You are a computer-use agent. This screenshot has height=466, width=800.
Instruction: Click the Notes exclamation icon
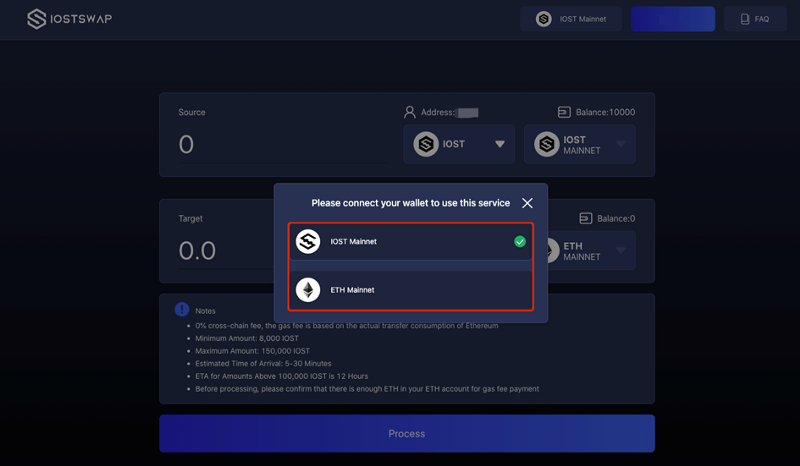pos(182,309)
